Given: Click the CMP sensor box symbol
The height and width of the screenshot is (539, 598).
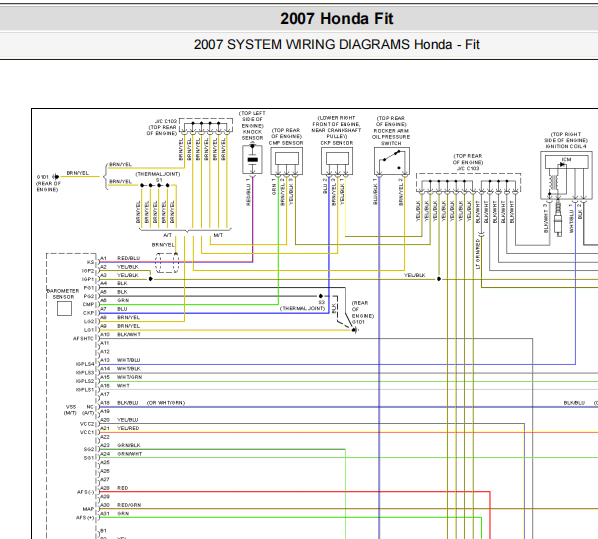Looking at the screenshot, I should click(x=287, y=161).
